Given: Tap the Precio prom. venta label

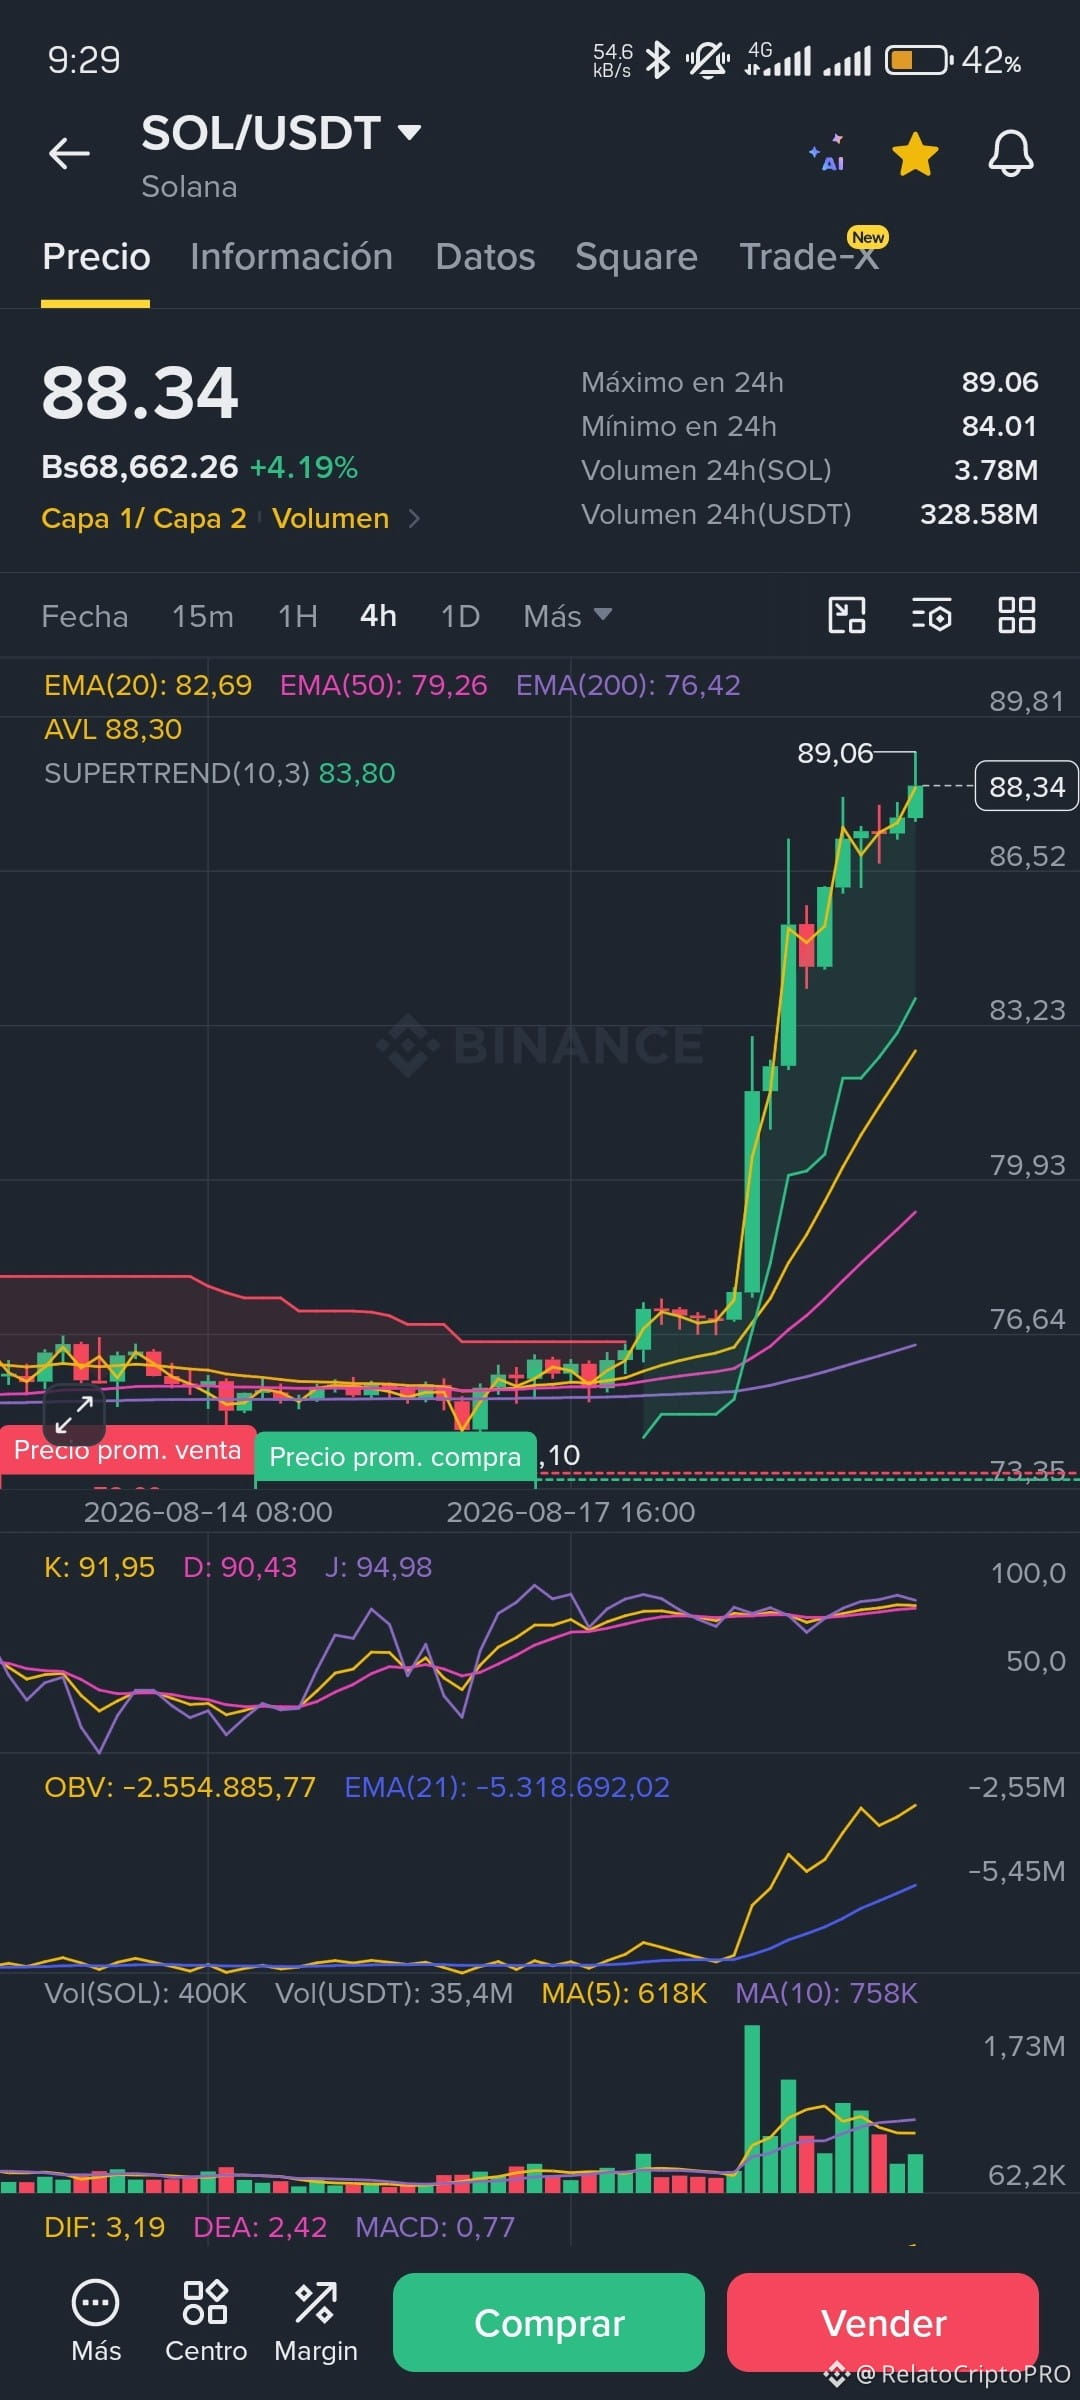Looking at the screenshot, I should pyautogui.click(x=128, y=1450).
